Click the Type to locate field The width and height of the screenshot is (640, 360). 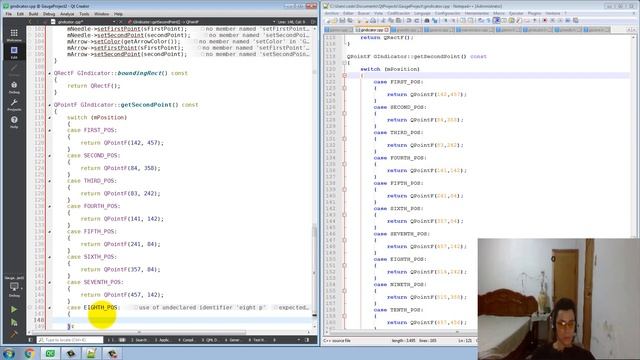tap(70, 340)
